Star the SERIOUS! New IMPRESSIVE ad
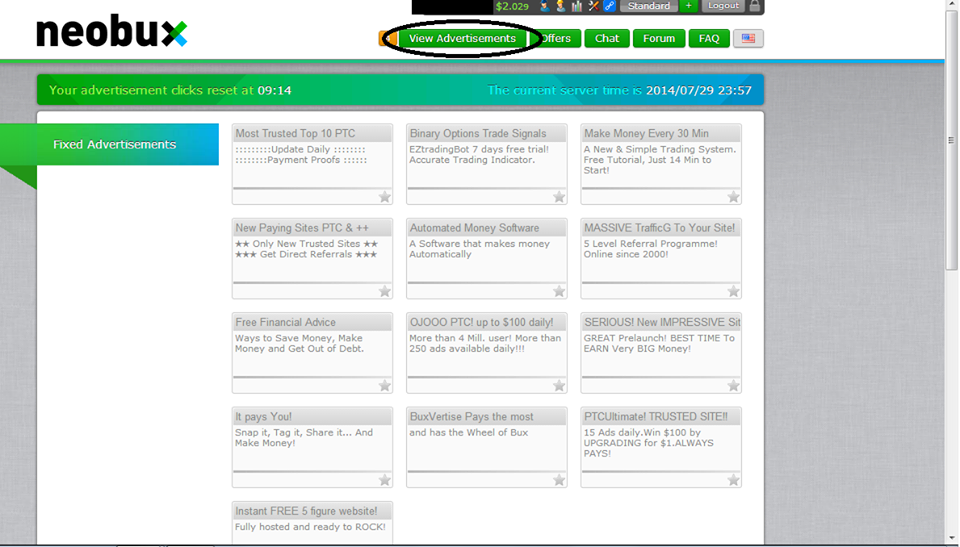 point(733,385)
